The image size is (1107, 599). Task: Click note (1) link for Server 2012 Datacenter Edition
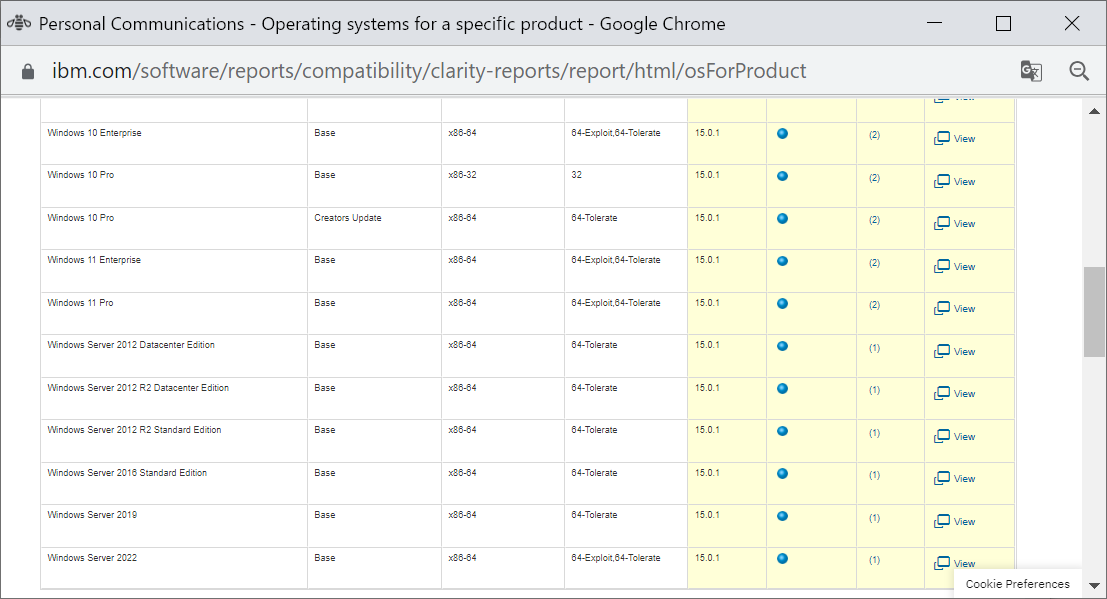[874, 348]
